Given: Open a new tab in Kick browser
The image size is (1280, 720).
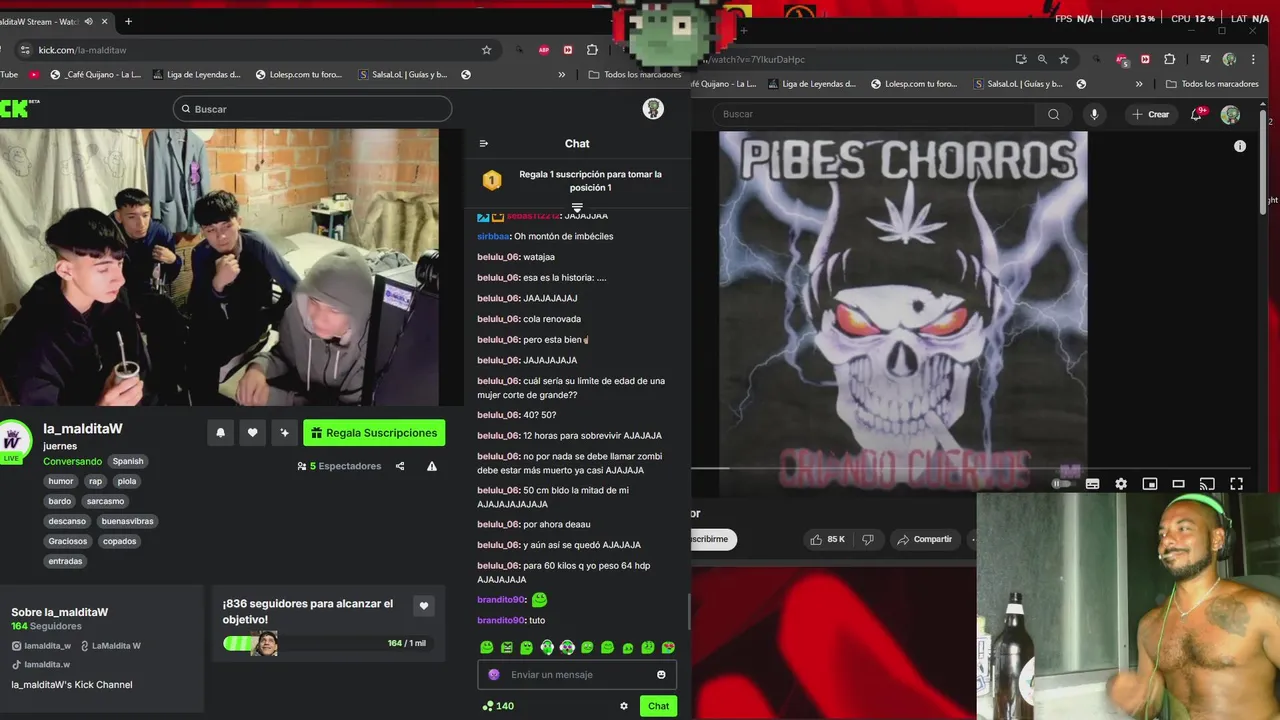Looking at the screenshot, I should pos(128,21).
